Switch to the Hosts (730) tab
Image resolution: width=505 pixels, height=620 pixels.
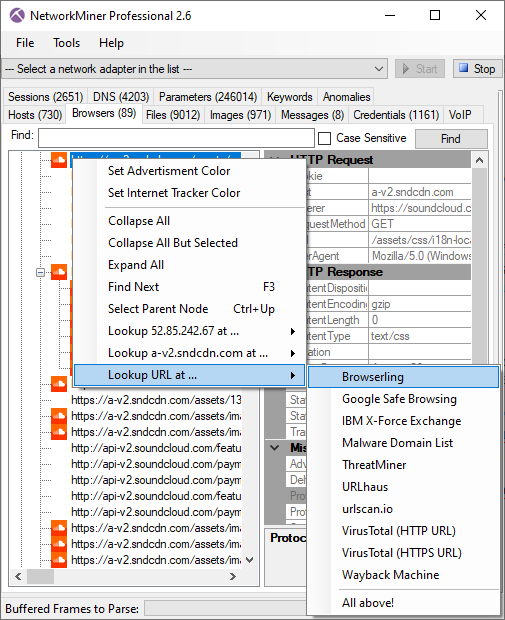pyautogui.click(x=35, y=115)
